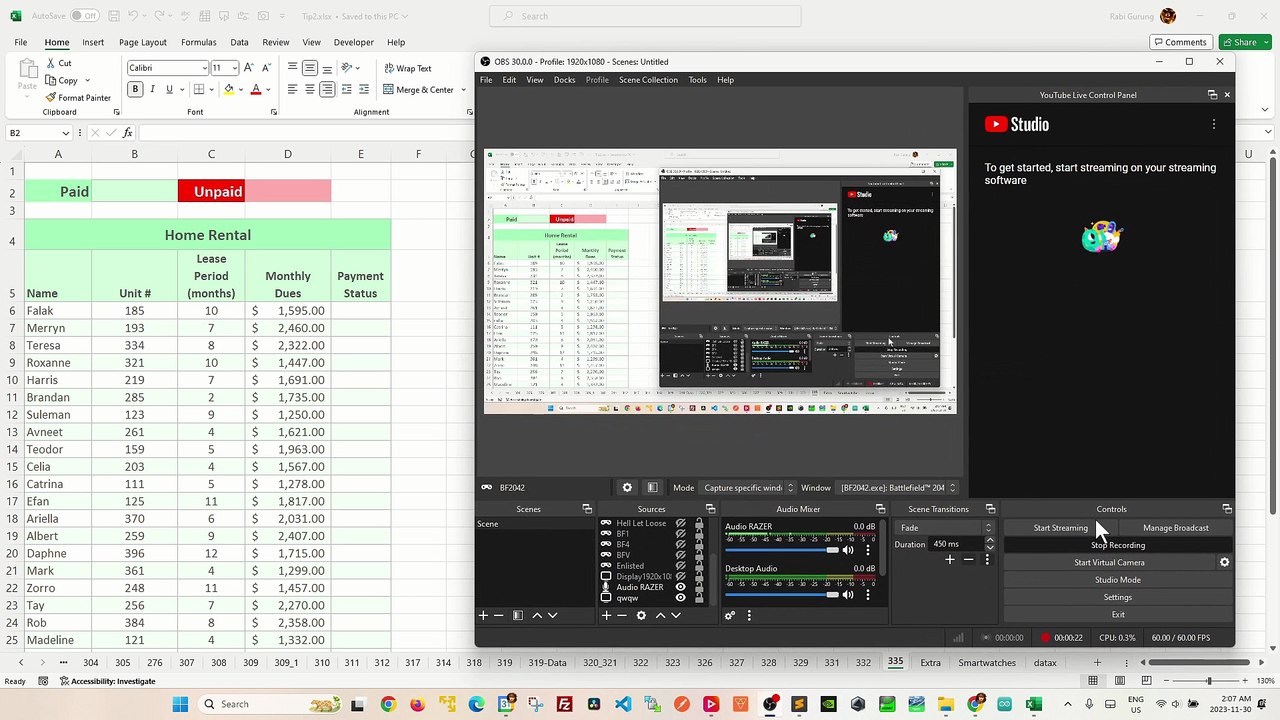Switch to Excel Formulas ribbon tab
The width and height of the screenshot is (1280, 720).
[198, 42]
